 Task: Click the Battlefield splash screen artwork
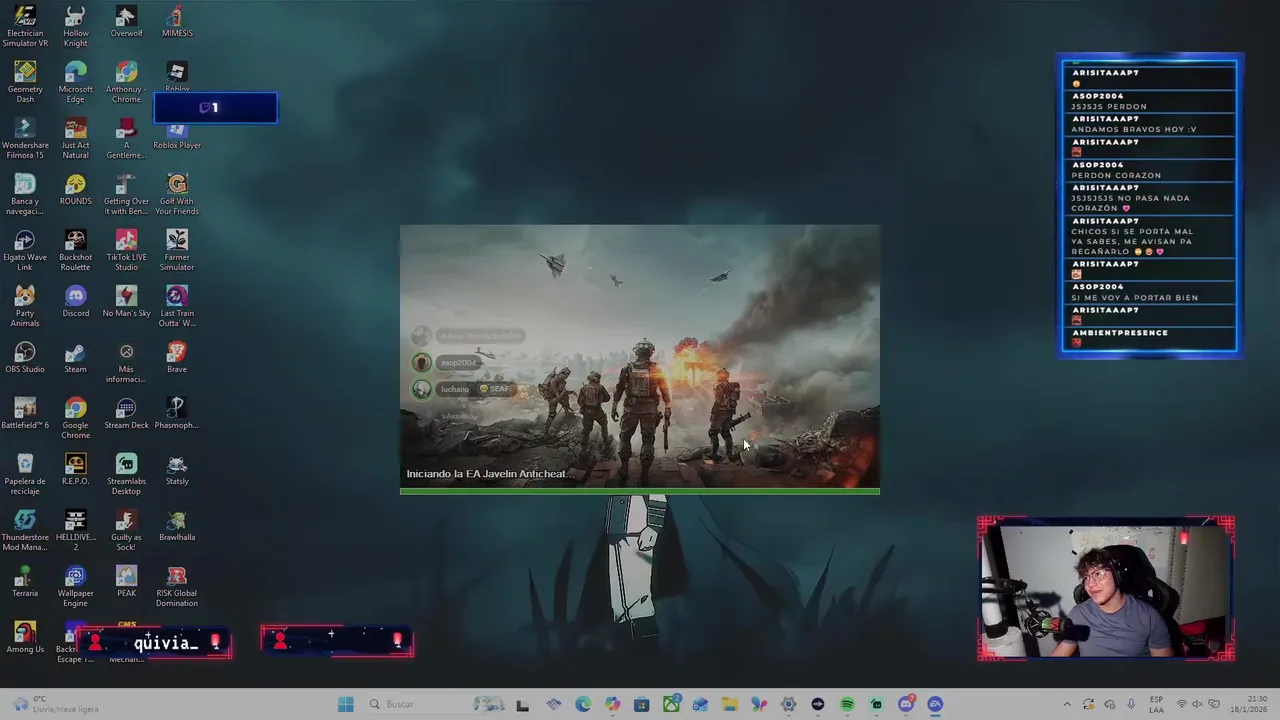coord(640,356)
